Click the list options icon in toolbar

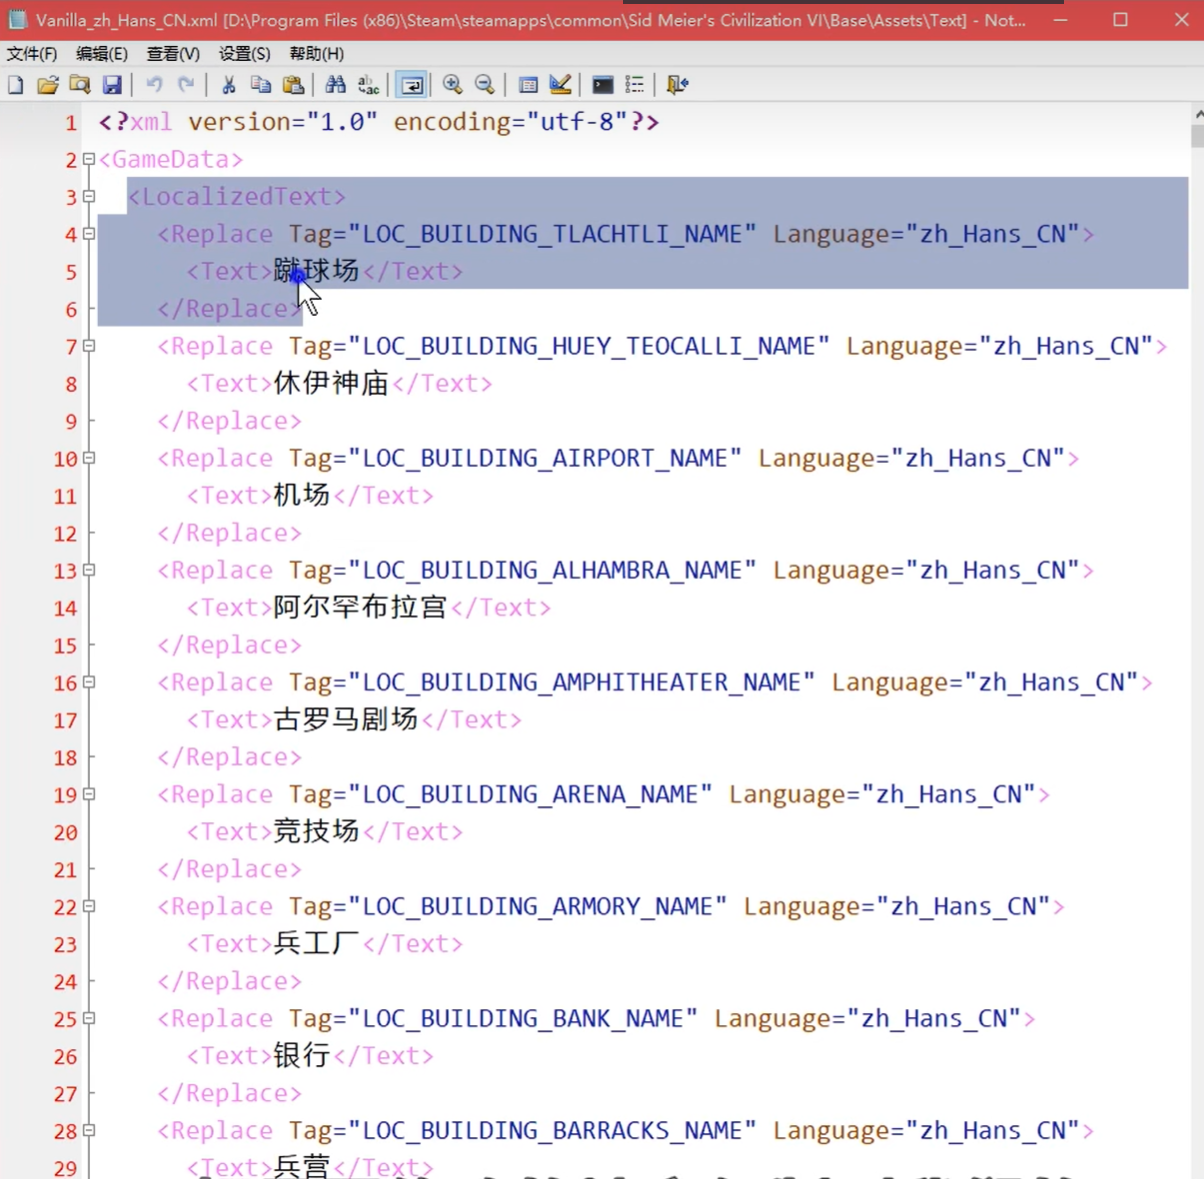pyautogui.click(x=634, y=85)
